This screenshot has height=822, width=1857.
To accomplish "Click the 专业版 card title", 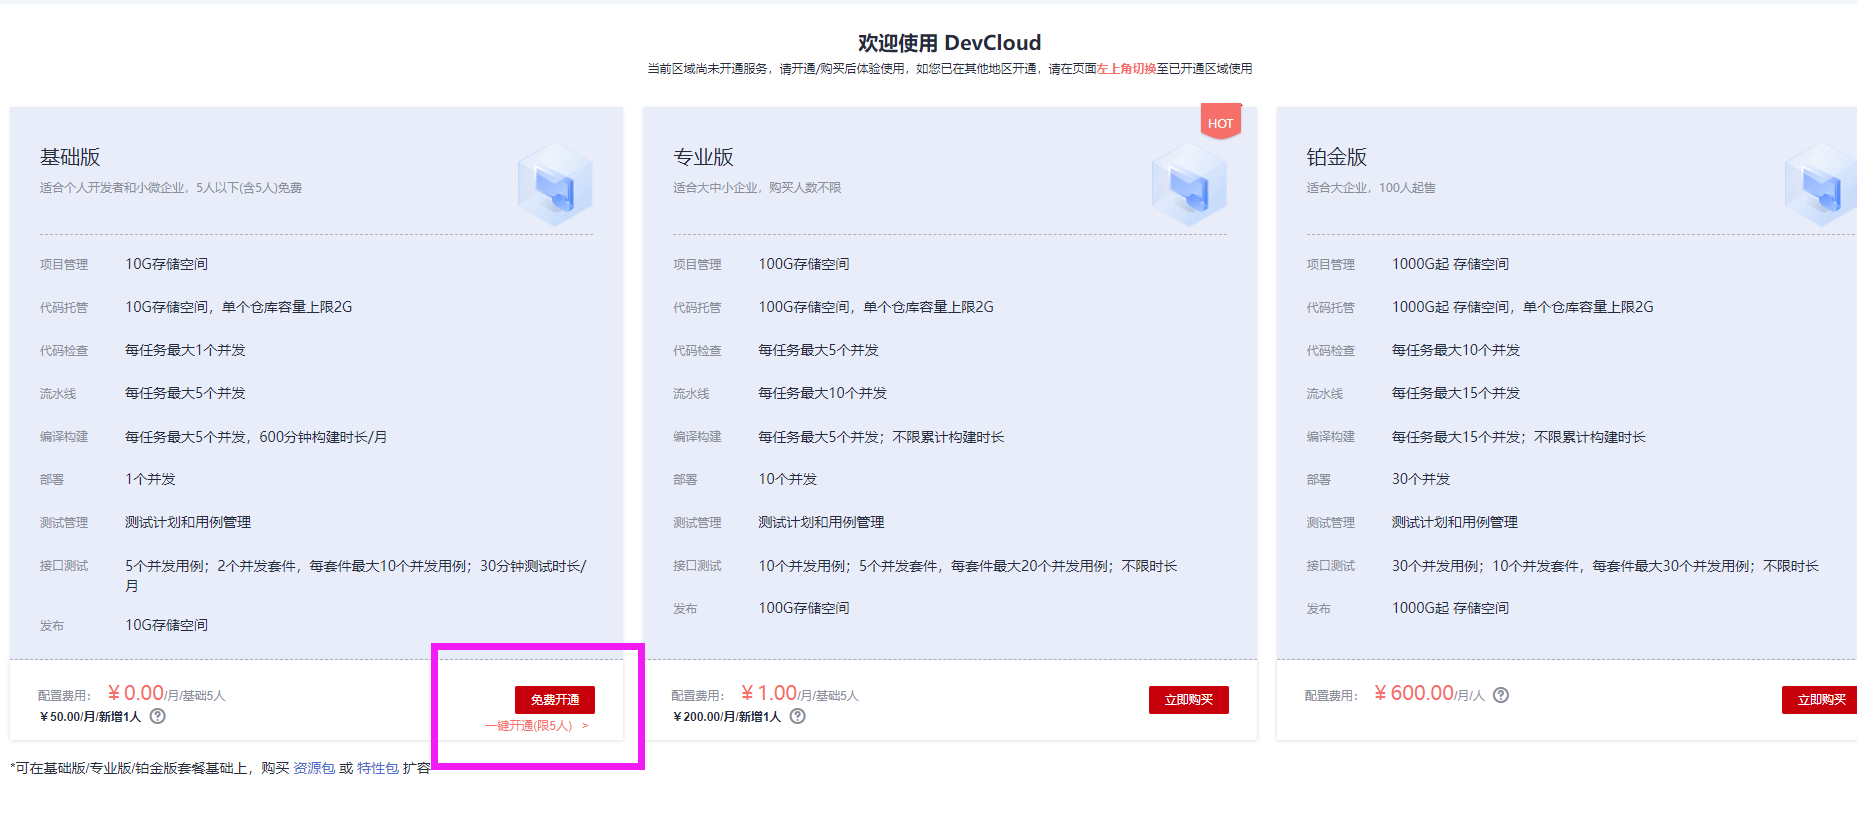I will pos(703,157).
